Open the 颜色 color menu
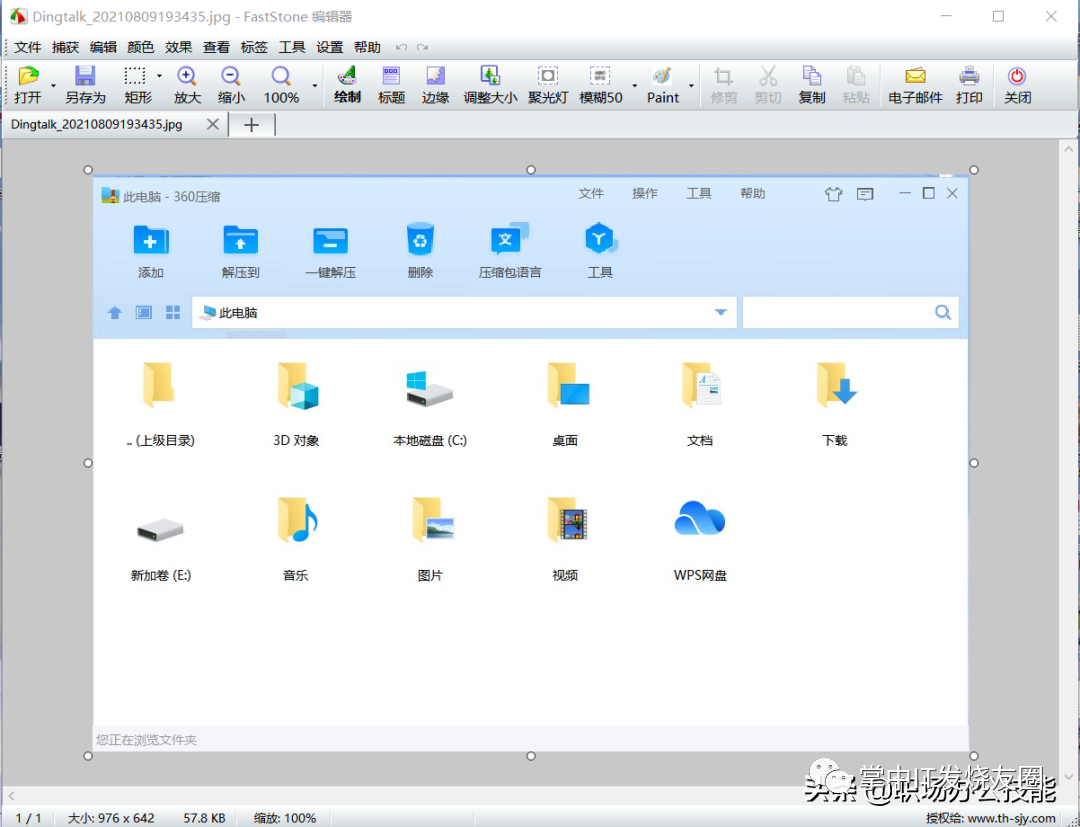Screen dimensions: 1080x827 (x=141, y=48)
